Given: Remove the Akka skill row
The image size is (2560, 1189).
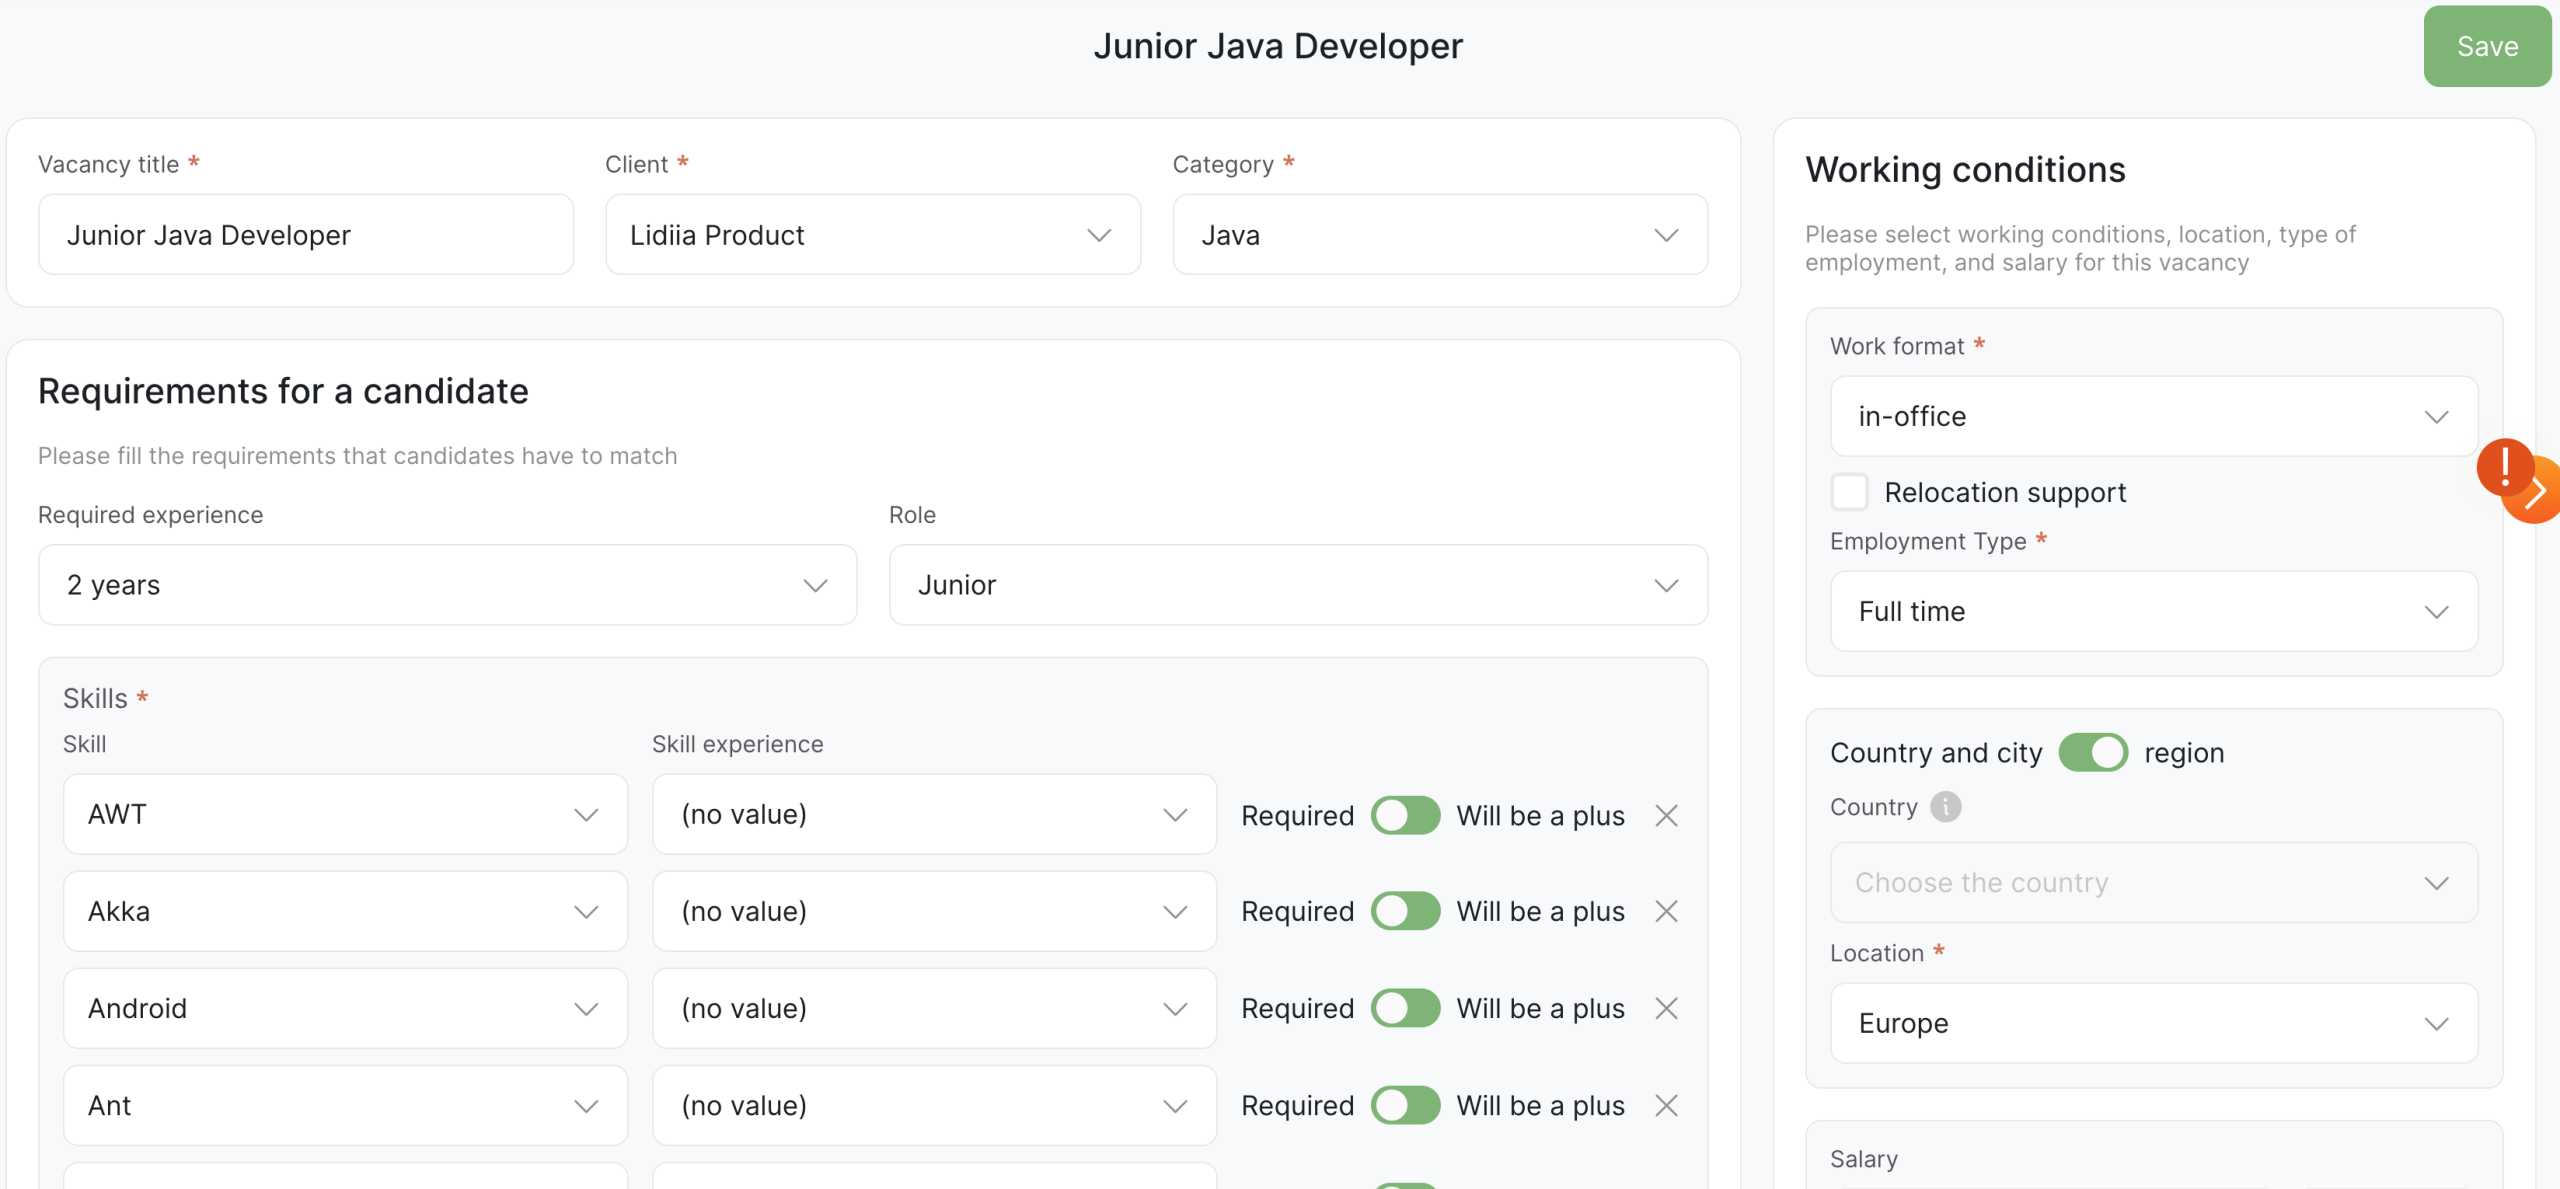Looking at the screenshot, I should (x=1666, y=911).
